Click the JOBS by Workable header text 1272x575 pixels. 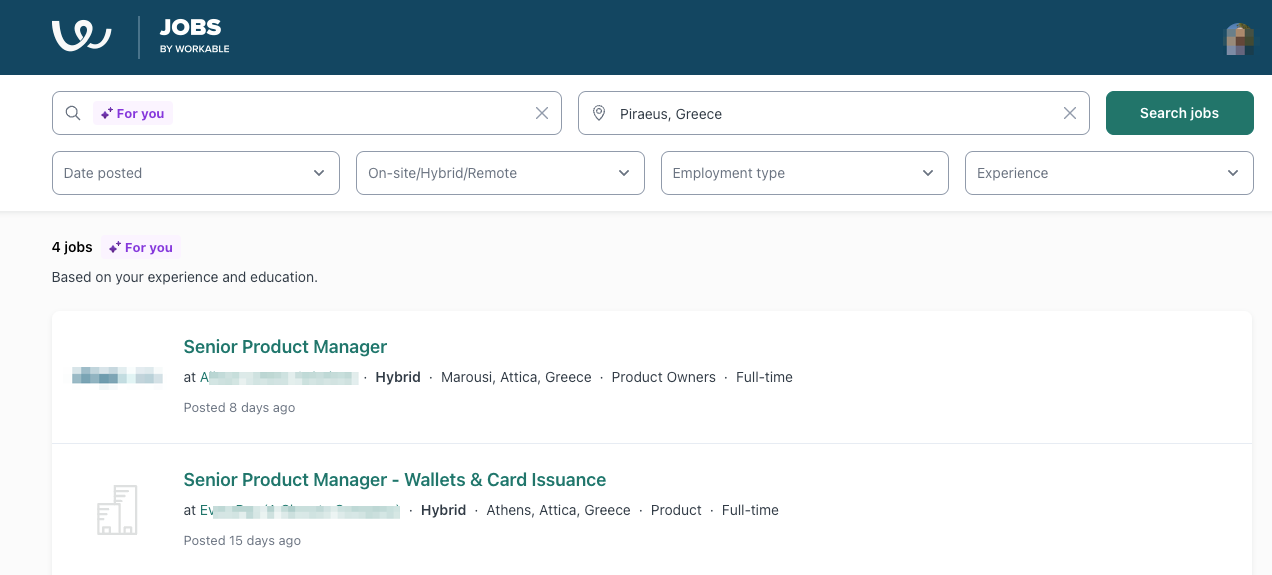click(x=194, y=36)
